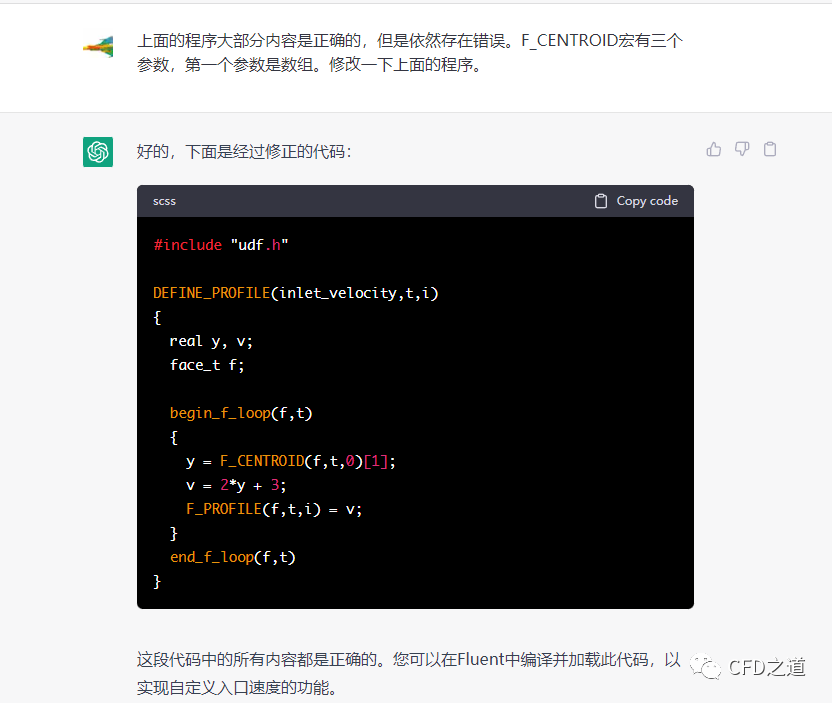Click the thumbs down icon to rate the response
Screen dimensions: 832x703
(741, 148)
